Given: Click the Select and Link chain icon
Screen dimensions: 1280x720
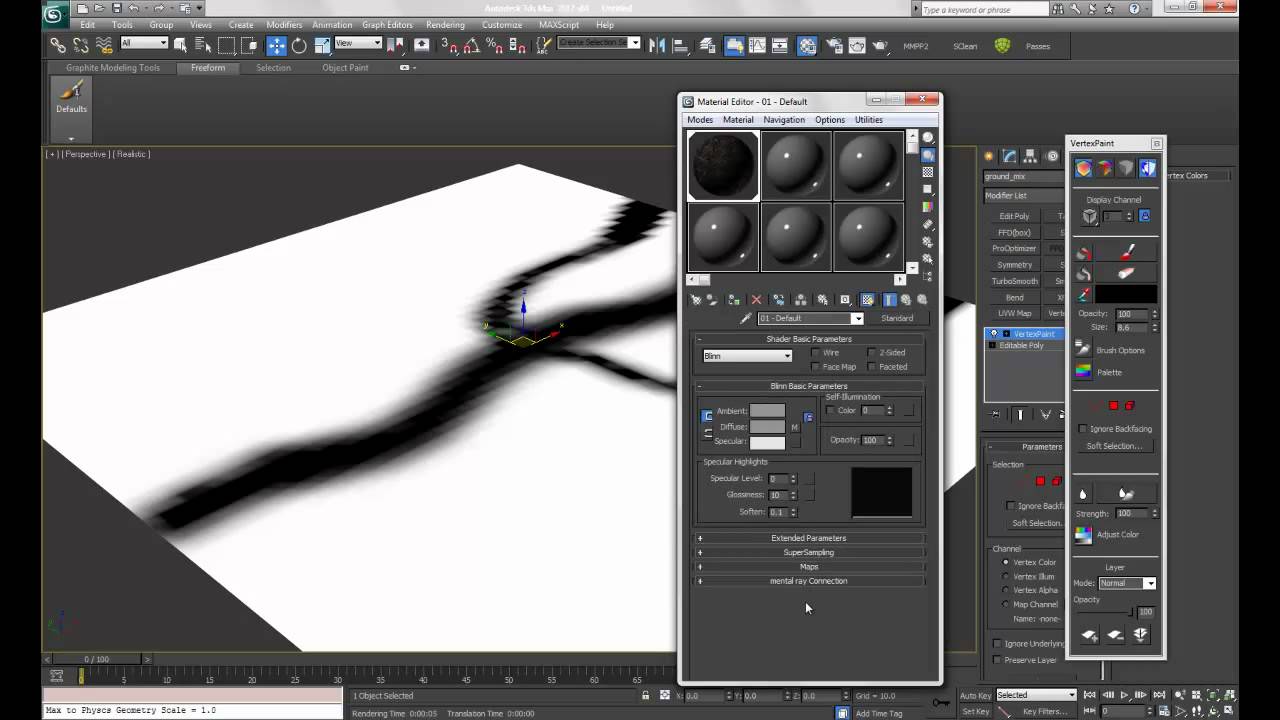Looking at the screenshot, I should (58, 45).
